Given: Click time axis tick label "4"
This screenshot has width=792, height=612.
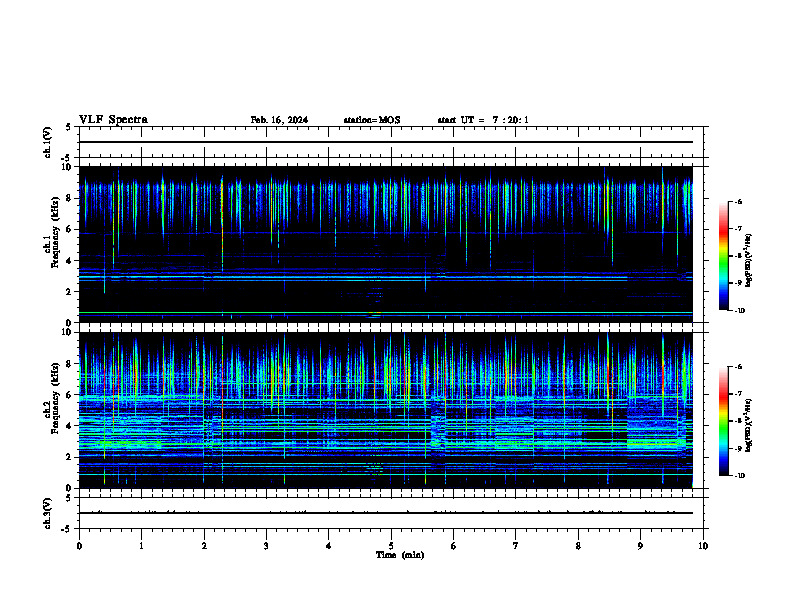Looking at the screenshot, I should point(329,546).
